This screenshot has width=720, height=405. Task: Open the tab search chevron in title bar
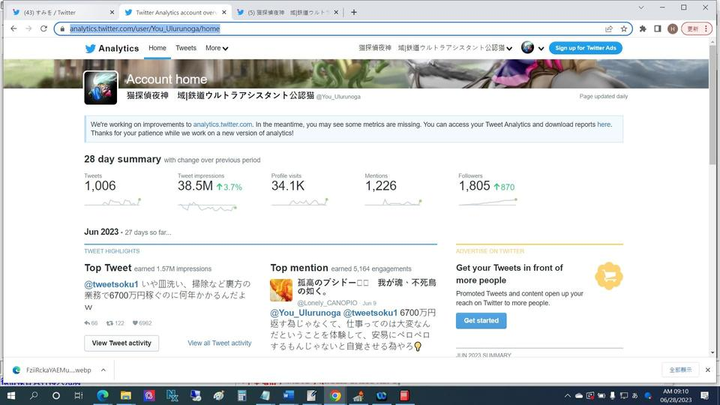641,7
